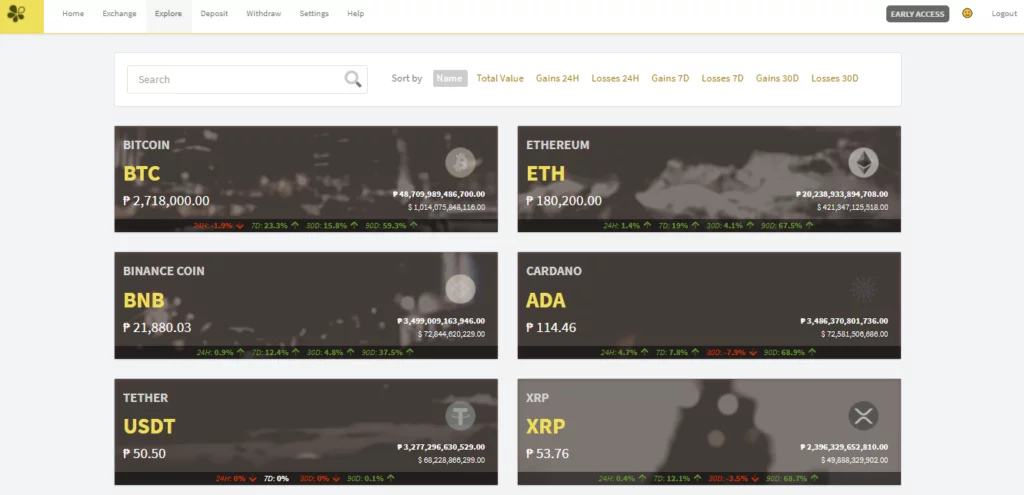The height and width of the screenshot is (495, 1024).
Task: Click the yellow clover logo icon
Action: (16, 14)
